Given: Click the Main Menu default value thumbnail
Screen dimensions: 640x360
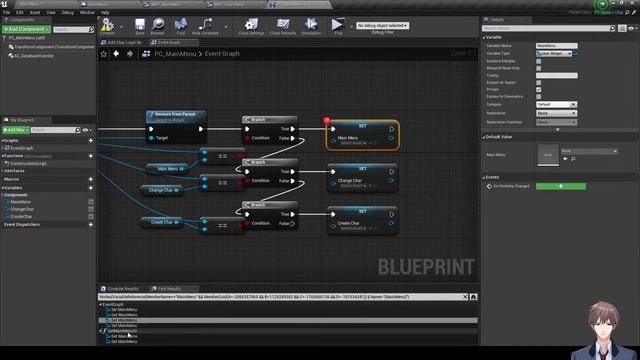Looking at the screenshot, I should [x=548, y=155].
